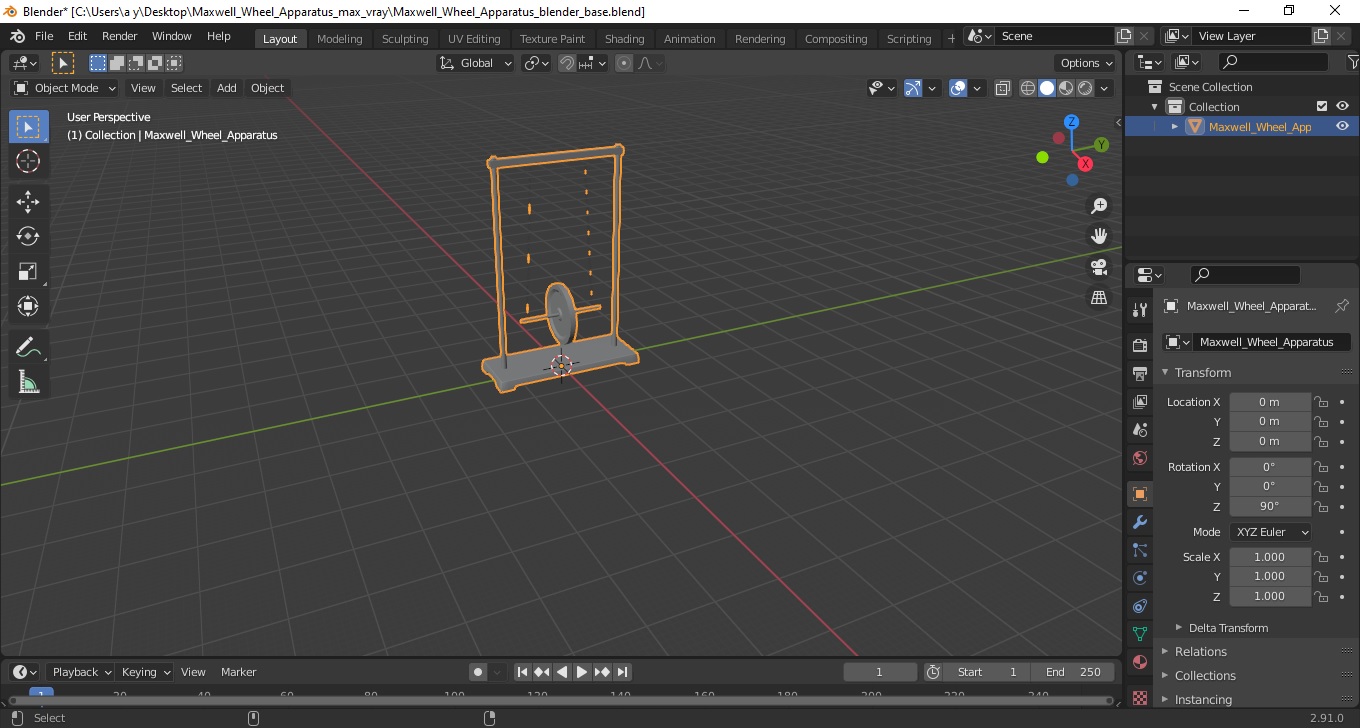Open the Particle properties tab
The width and height of the screenshot is (1360, 728).
[1139, 550]
